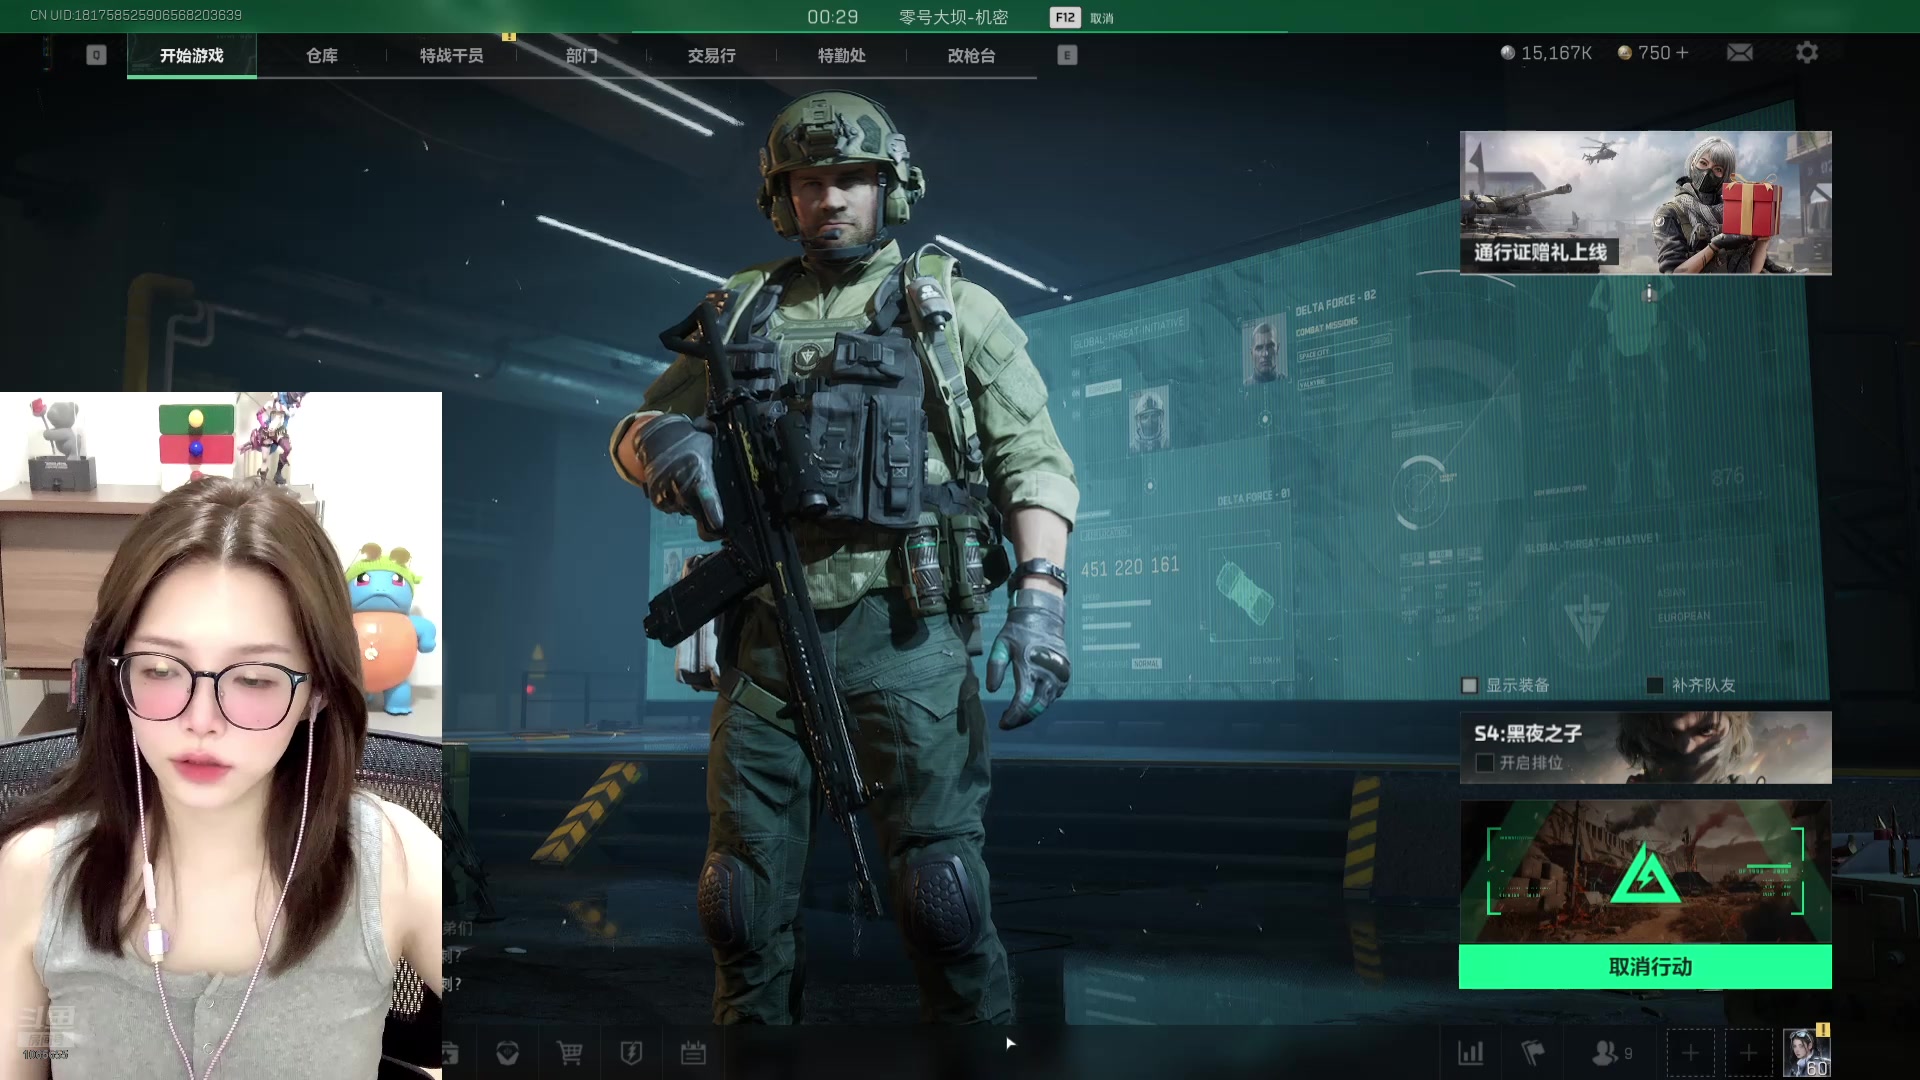
Task: Click the 取消行动 button
Action: click(x=1645, y=967)
